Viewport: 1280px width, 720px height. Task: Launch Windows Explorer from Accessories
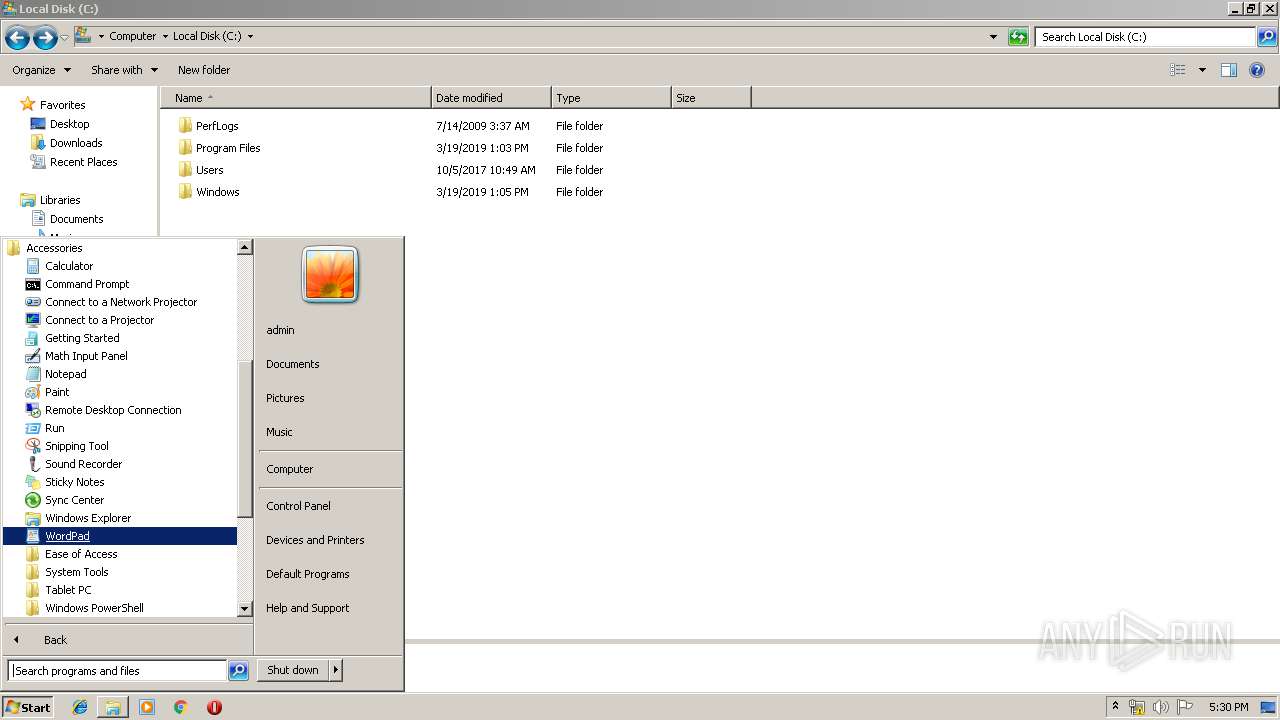88,518
